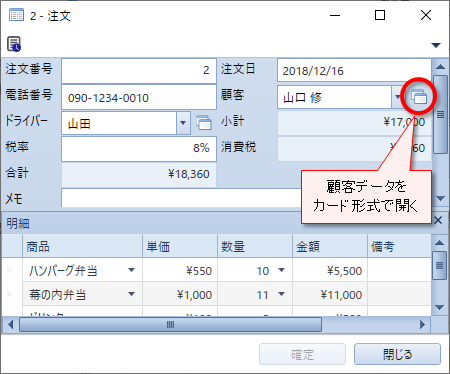450x374 pixels.
Task: Click the horizontal scrollbar thumb
Action: [170, 324]
